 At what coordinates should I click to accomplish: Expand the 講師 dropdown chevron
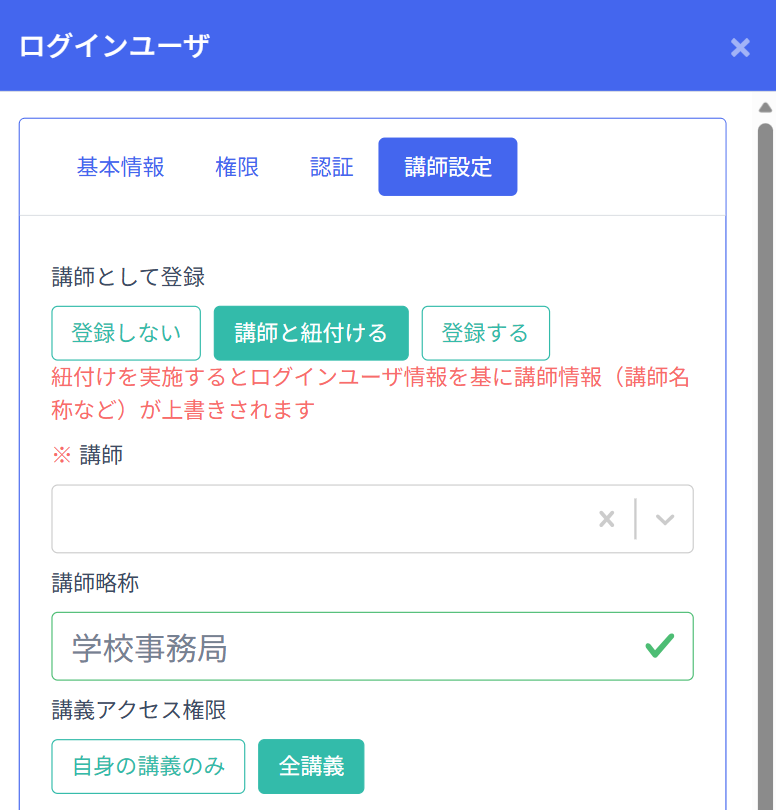pos(665,519)
